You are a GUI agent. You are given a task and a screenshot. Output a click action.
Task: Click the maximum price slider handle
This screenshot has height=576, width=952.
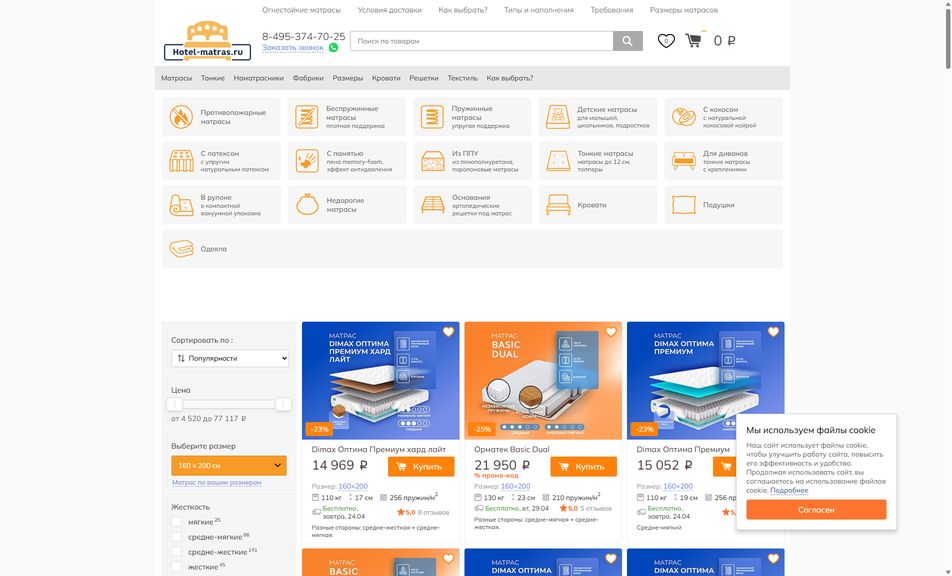pyautogui.click(x=283, y=404)
